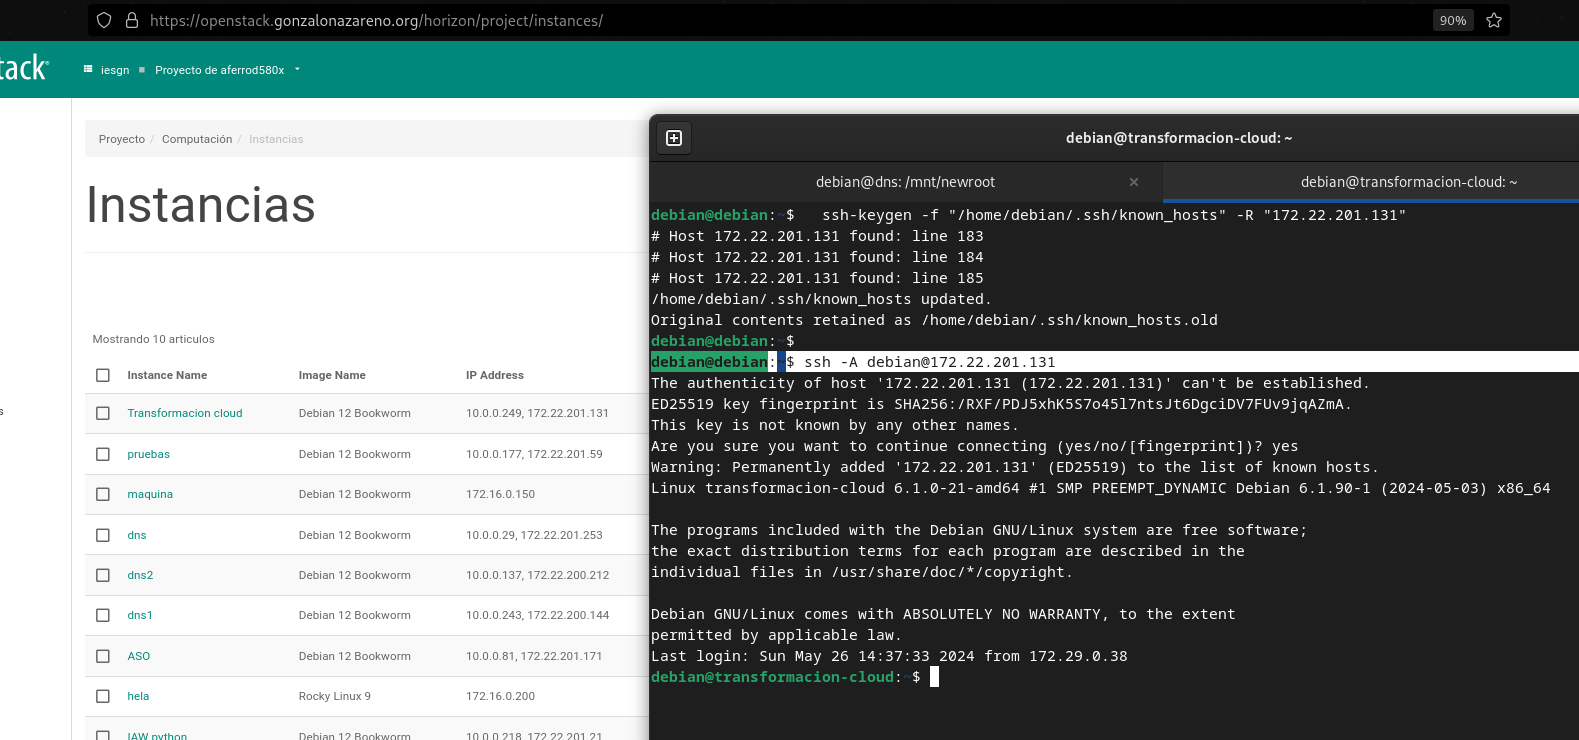
Task: Check the pruebas row checkbox
Action: (103, 454)
